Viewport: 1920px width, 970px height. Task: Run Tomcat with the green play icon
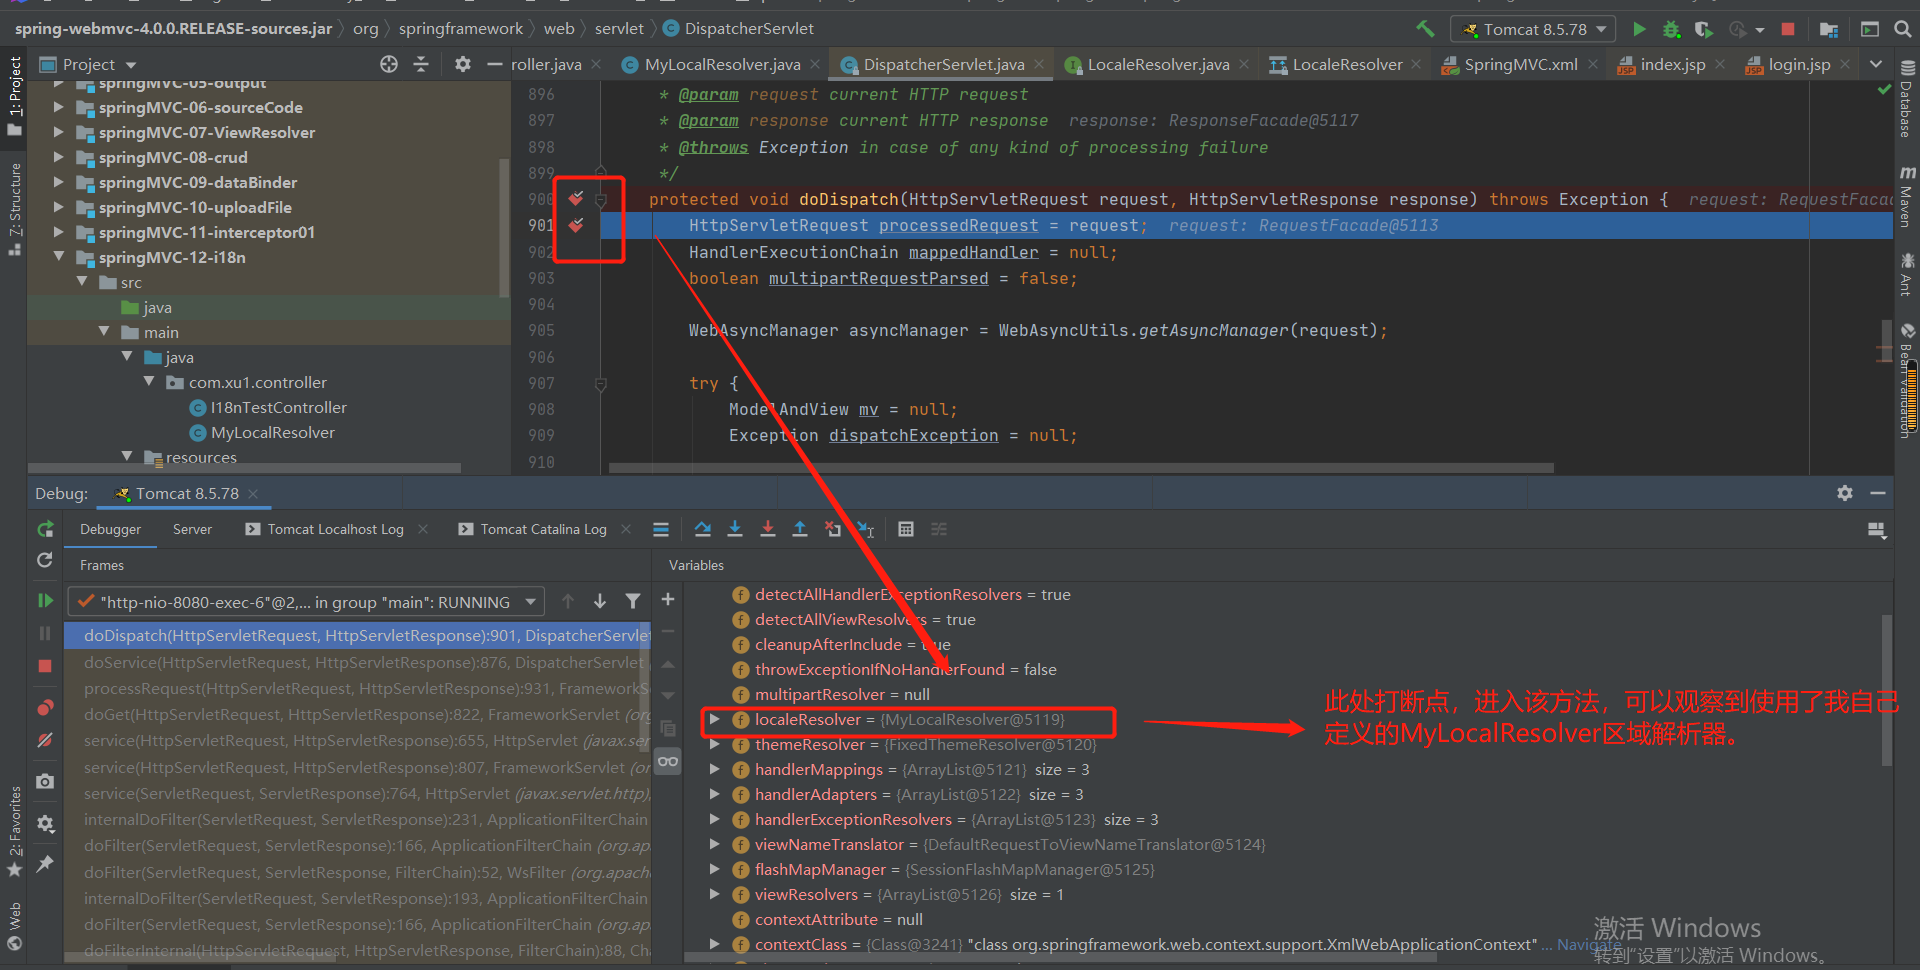[1639, 29]
